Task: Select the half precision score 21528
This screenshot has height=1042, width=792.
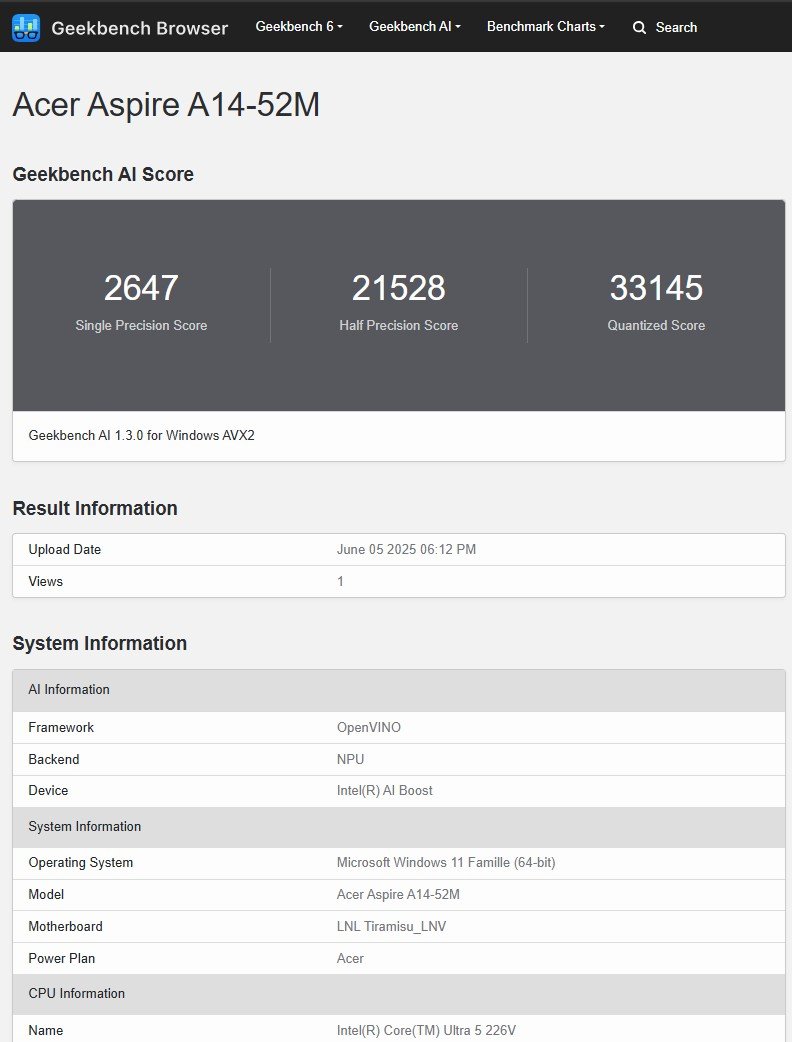Action: click(x=399, y=288)
